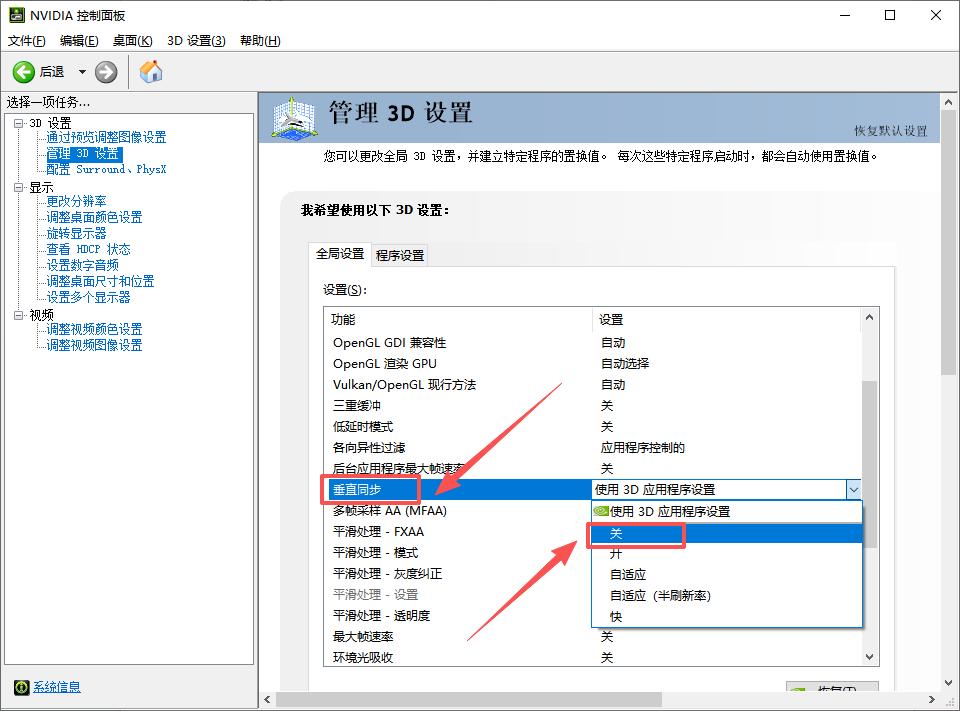
Task: Choose 使用 3D 应用程序设置 in dropdown list
Action: (x=727, y=511)
